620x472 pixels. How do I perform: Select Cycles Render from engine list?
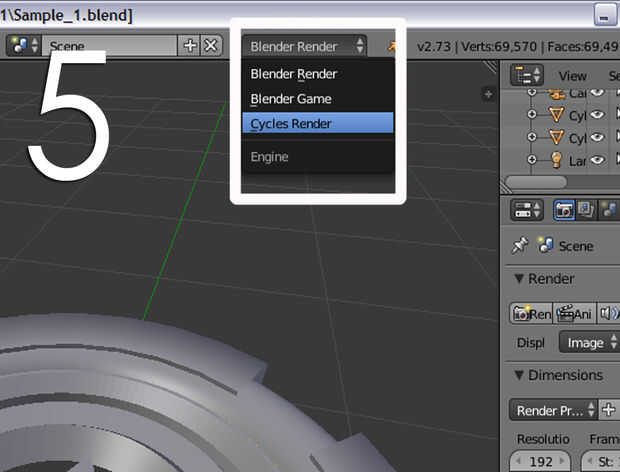318,123
